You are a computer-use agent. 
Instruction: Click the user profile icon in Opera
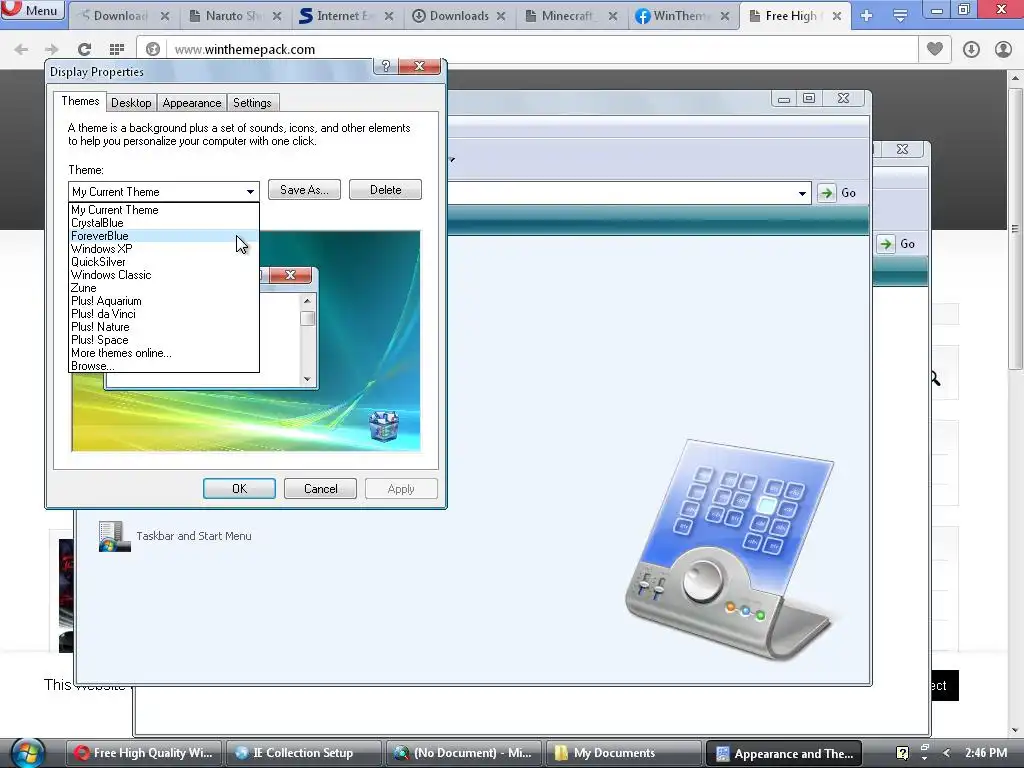1003,49
